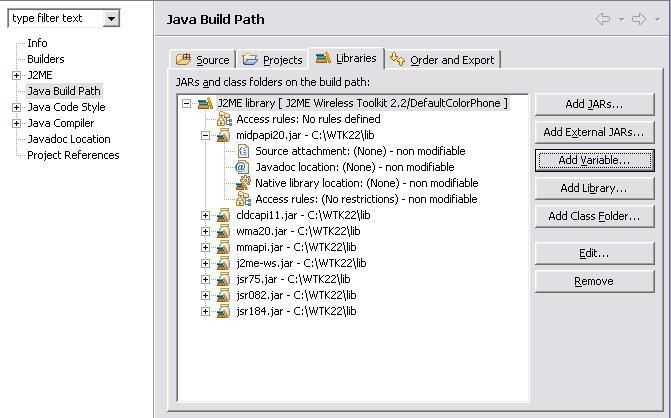Click the Add External JARs button
This screenshot has height=418, width=671.
(594, 132)
